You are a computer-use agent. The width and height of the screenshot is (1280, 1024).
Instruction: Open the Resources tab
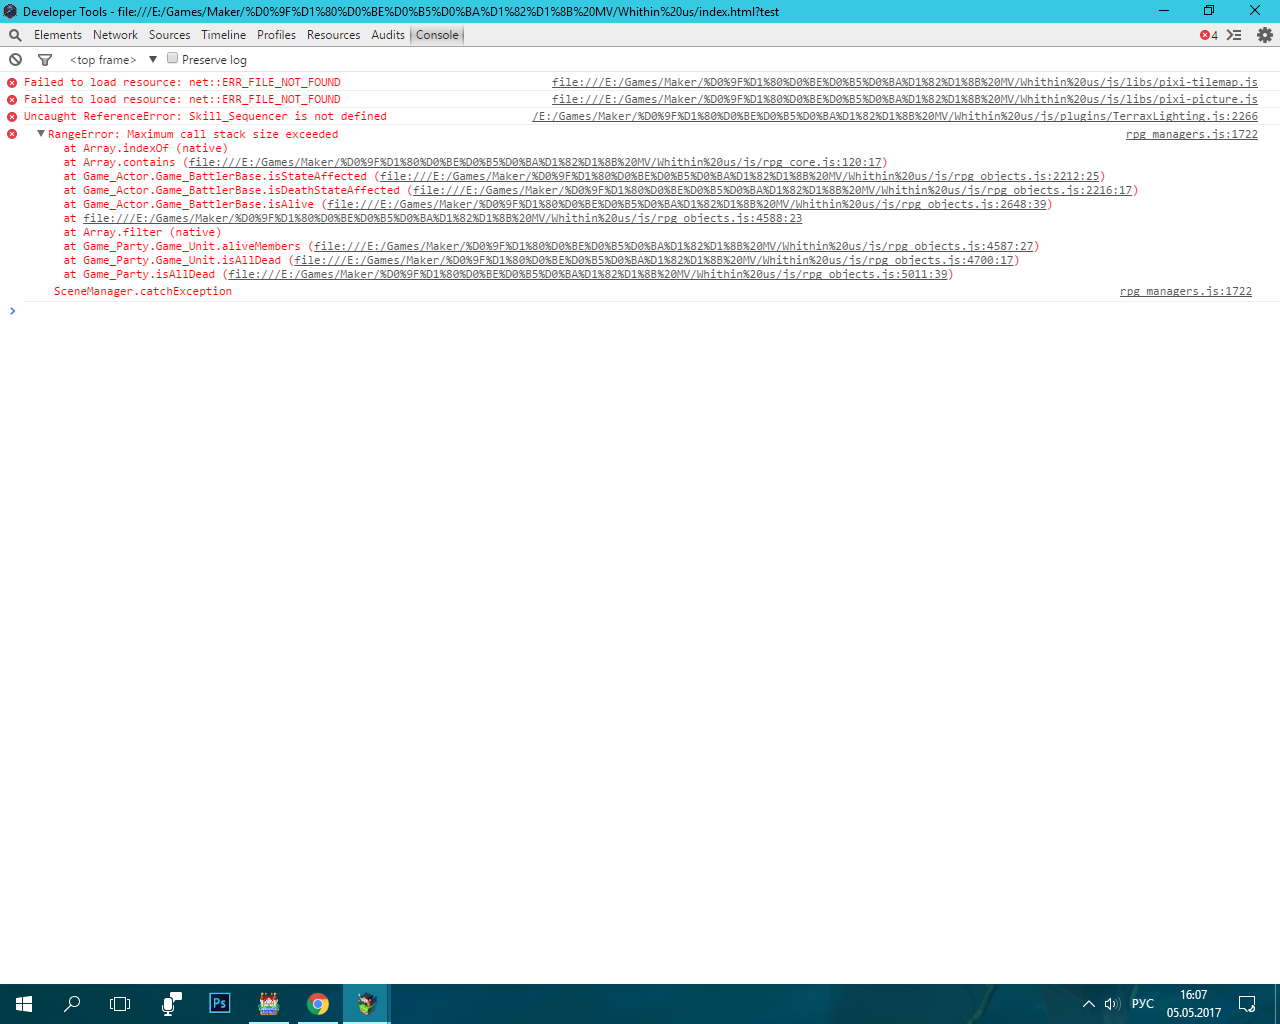coord(333,35)
